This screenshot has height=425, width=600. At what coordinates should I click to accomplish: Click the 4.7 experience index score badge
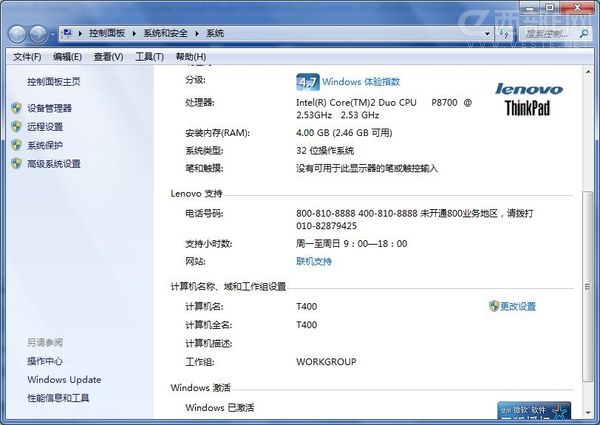pyautogui.click(x=307, y=81)
